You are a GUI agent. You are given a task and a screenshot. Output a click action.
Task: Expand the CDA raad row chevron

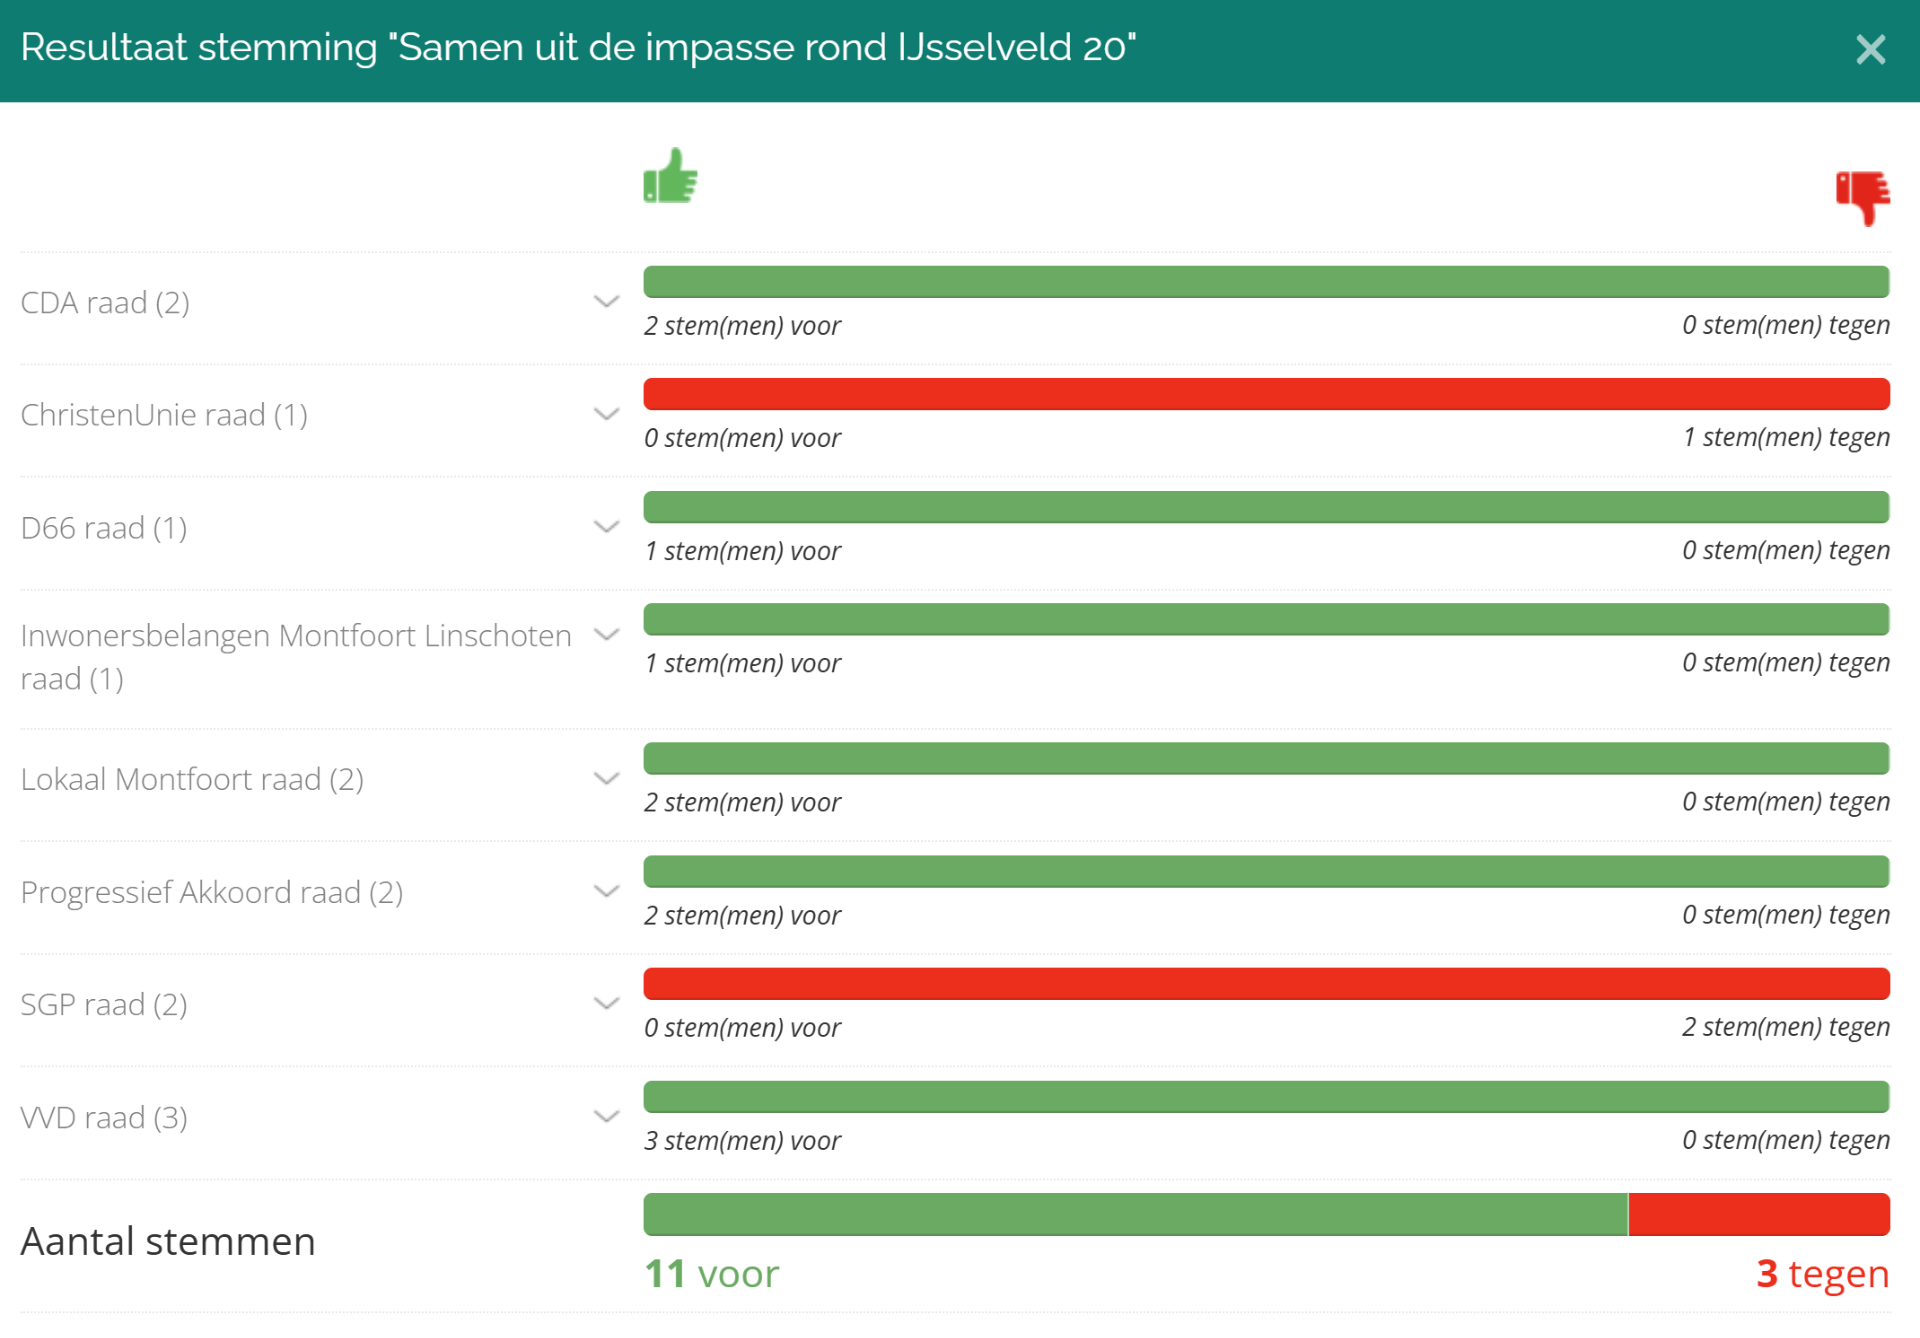(606, 301)
